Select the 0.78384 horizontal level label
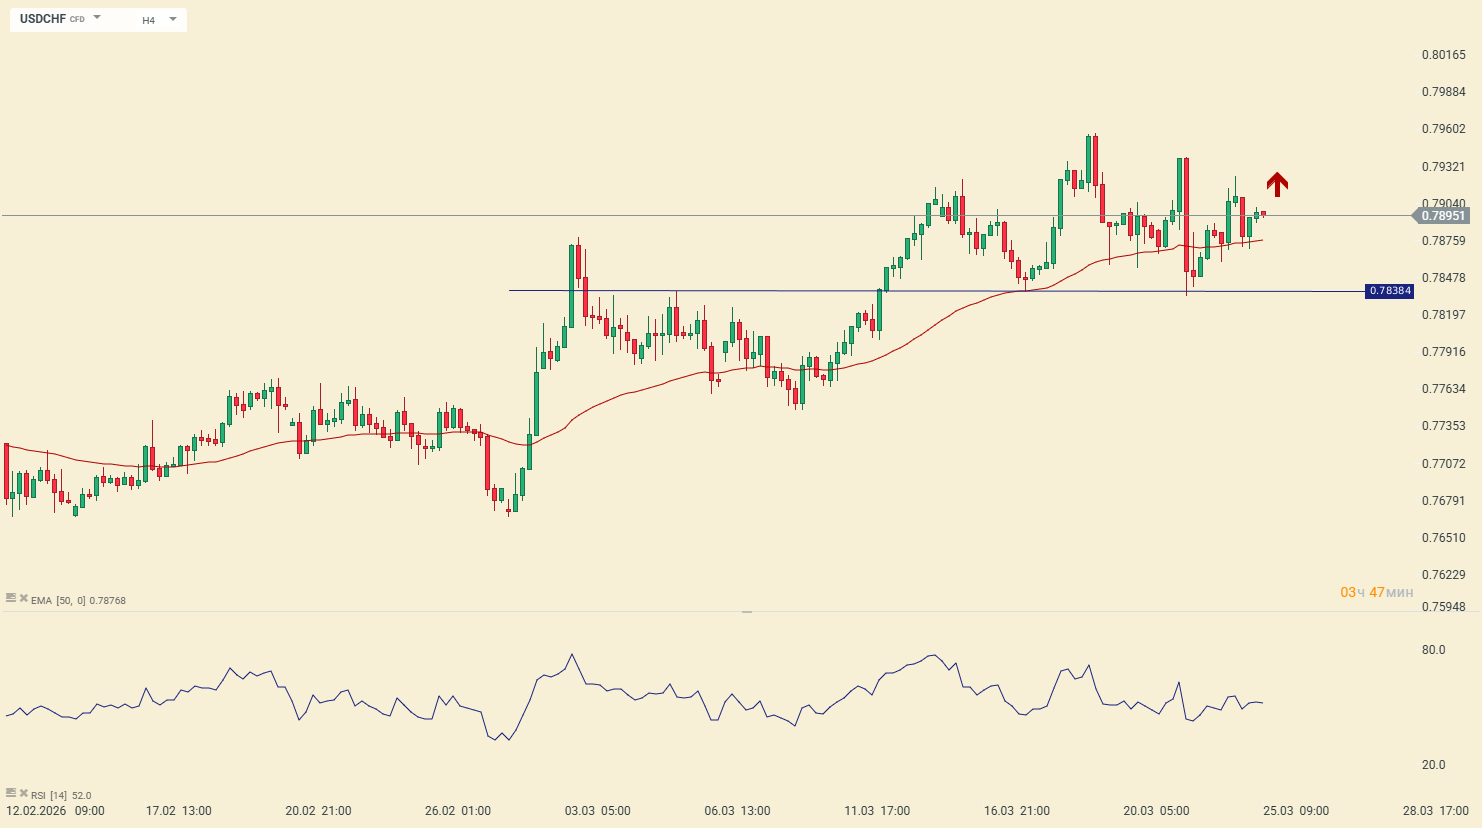 [x=1389, y=291]
